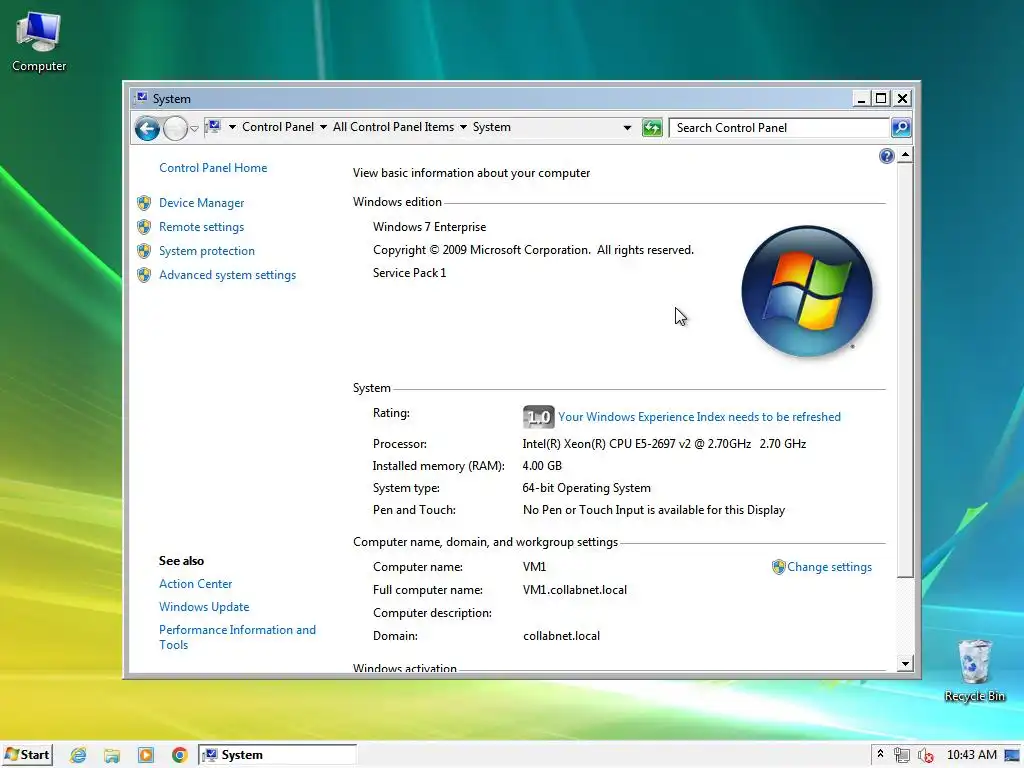The width and height of the screenshot is (1024, 768).
Task: Expand arrow after All Control Panel Items
Action: (463, 127)
